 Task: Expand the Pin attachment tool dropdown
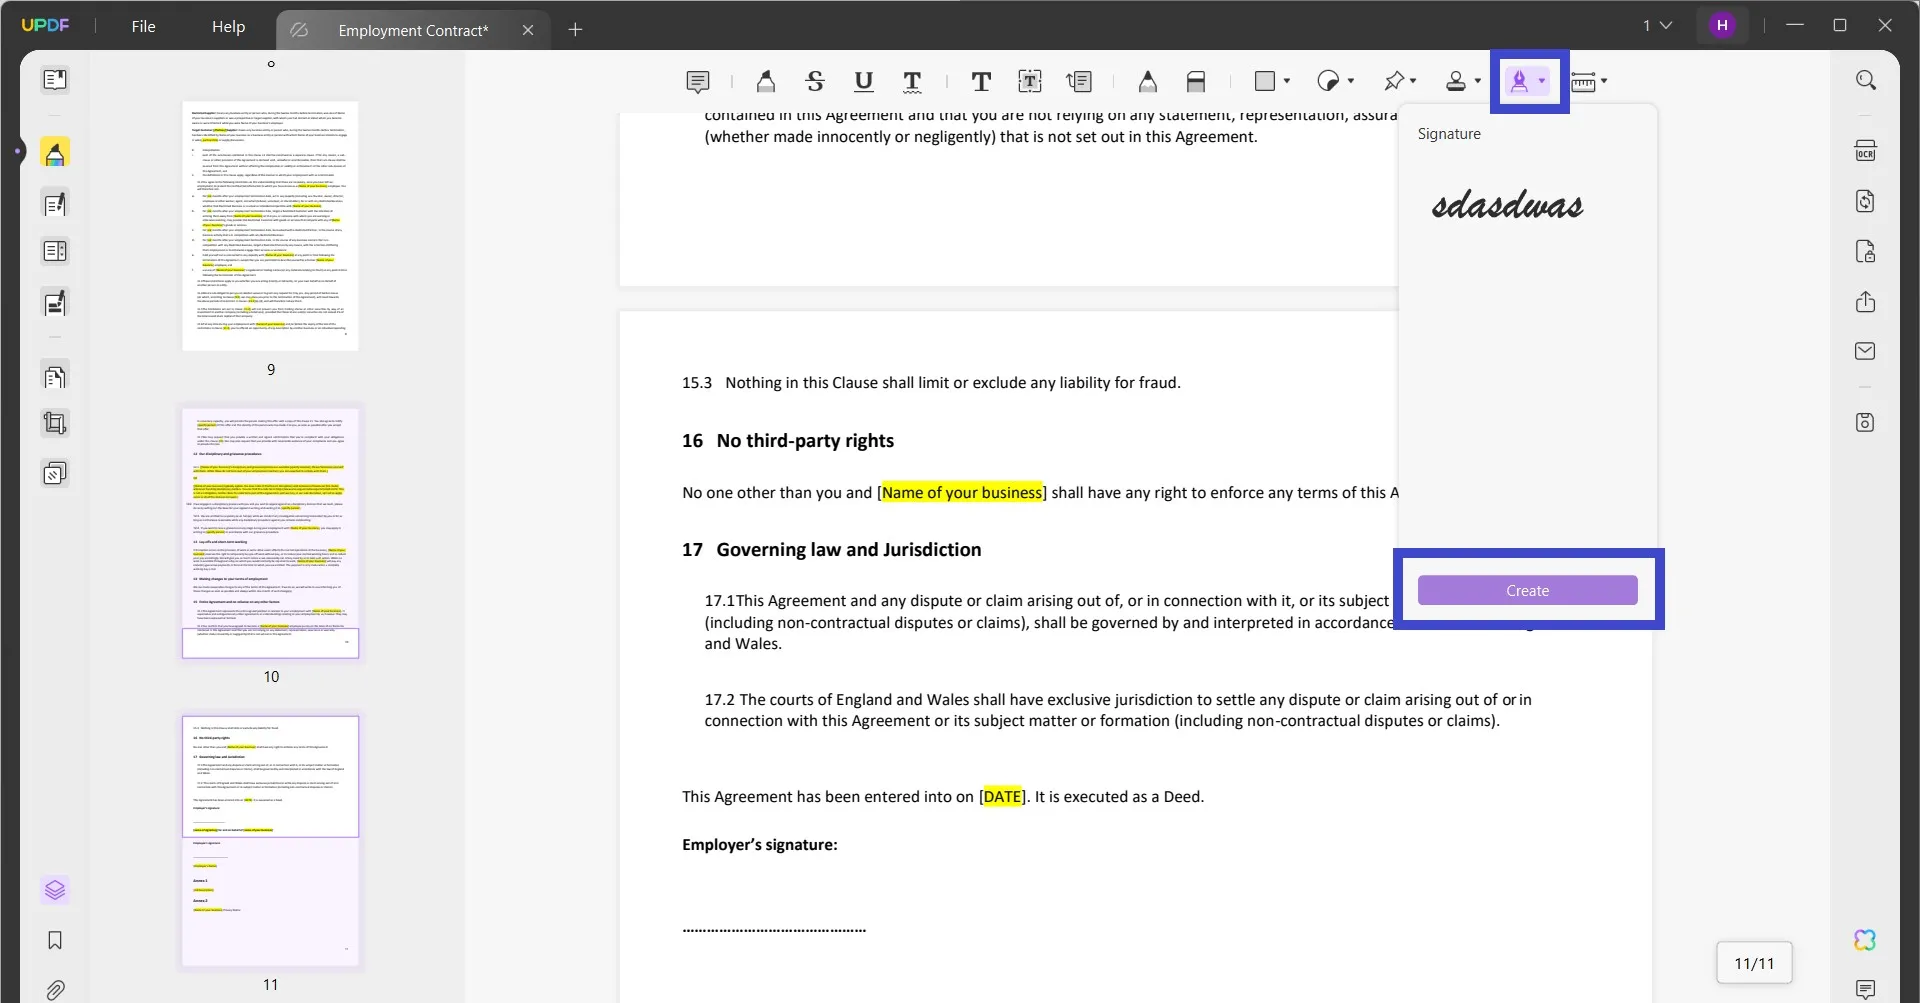coord(1413,81)
